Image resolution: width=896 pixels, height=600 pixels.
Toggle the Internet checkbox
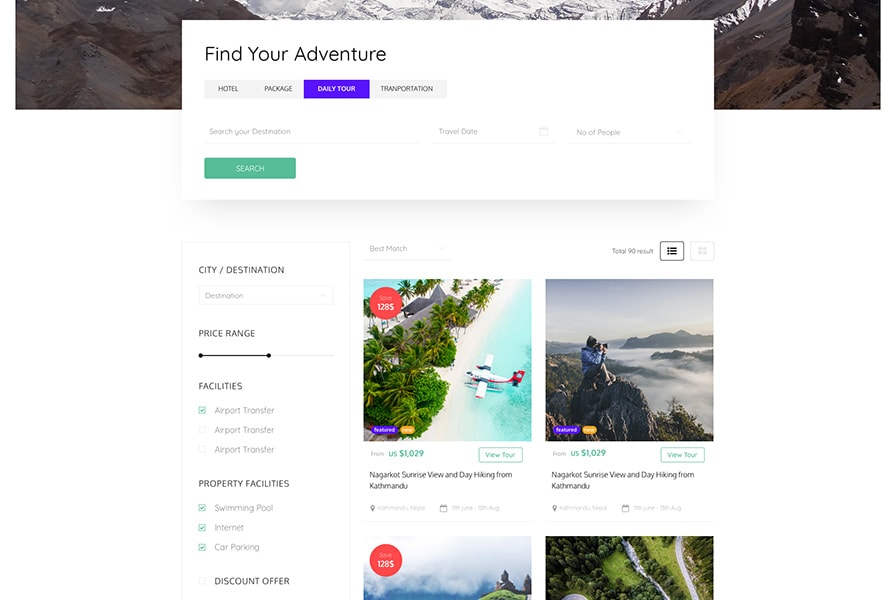pos(202,527)
